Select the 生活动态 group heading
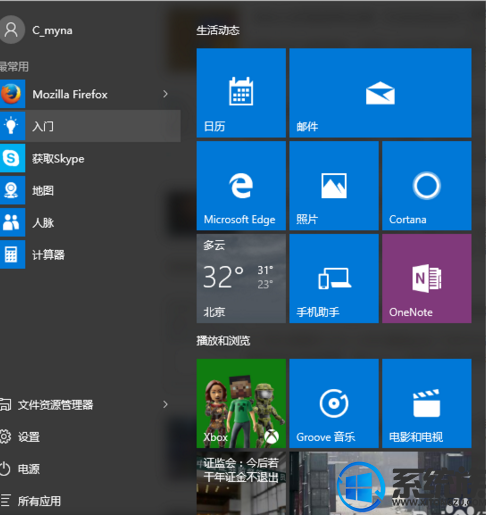 click(218, 30)
